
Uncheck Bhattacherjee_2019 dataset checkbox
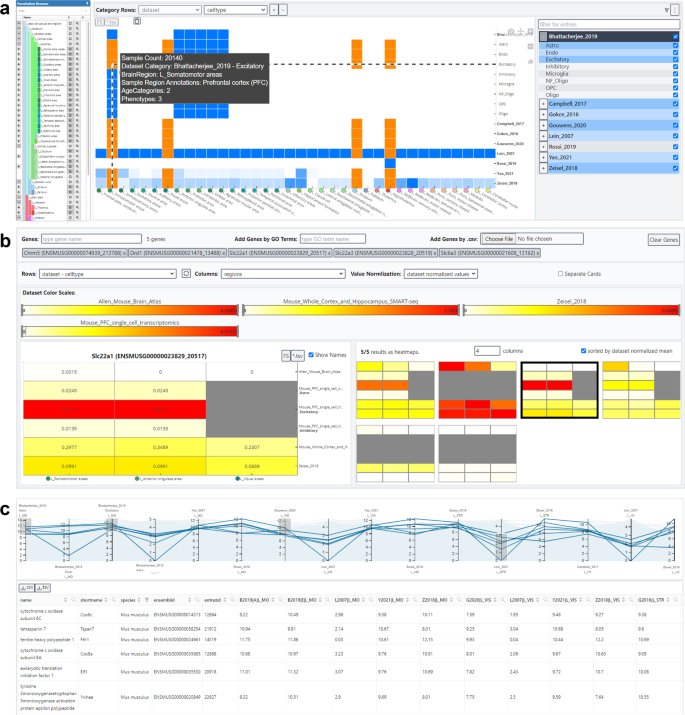click(x=675, y=36)
